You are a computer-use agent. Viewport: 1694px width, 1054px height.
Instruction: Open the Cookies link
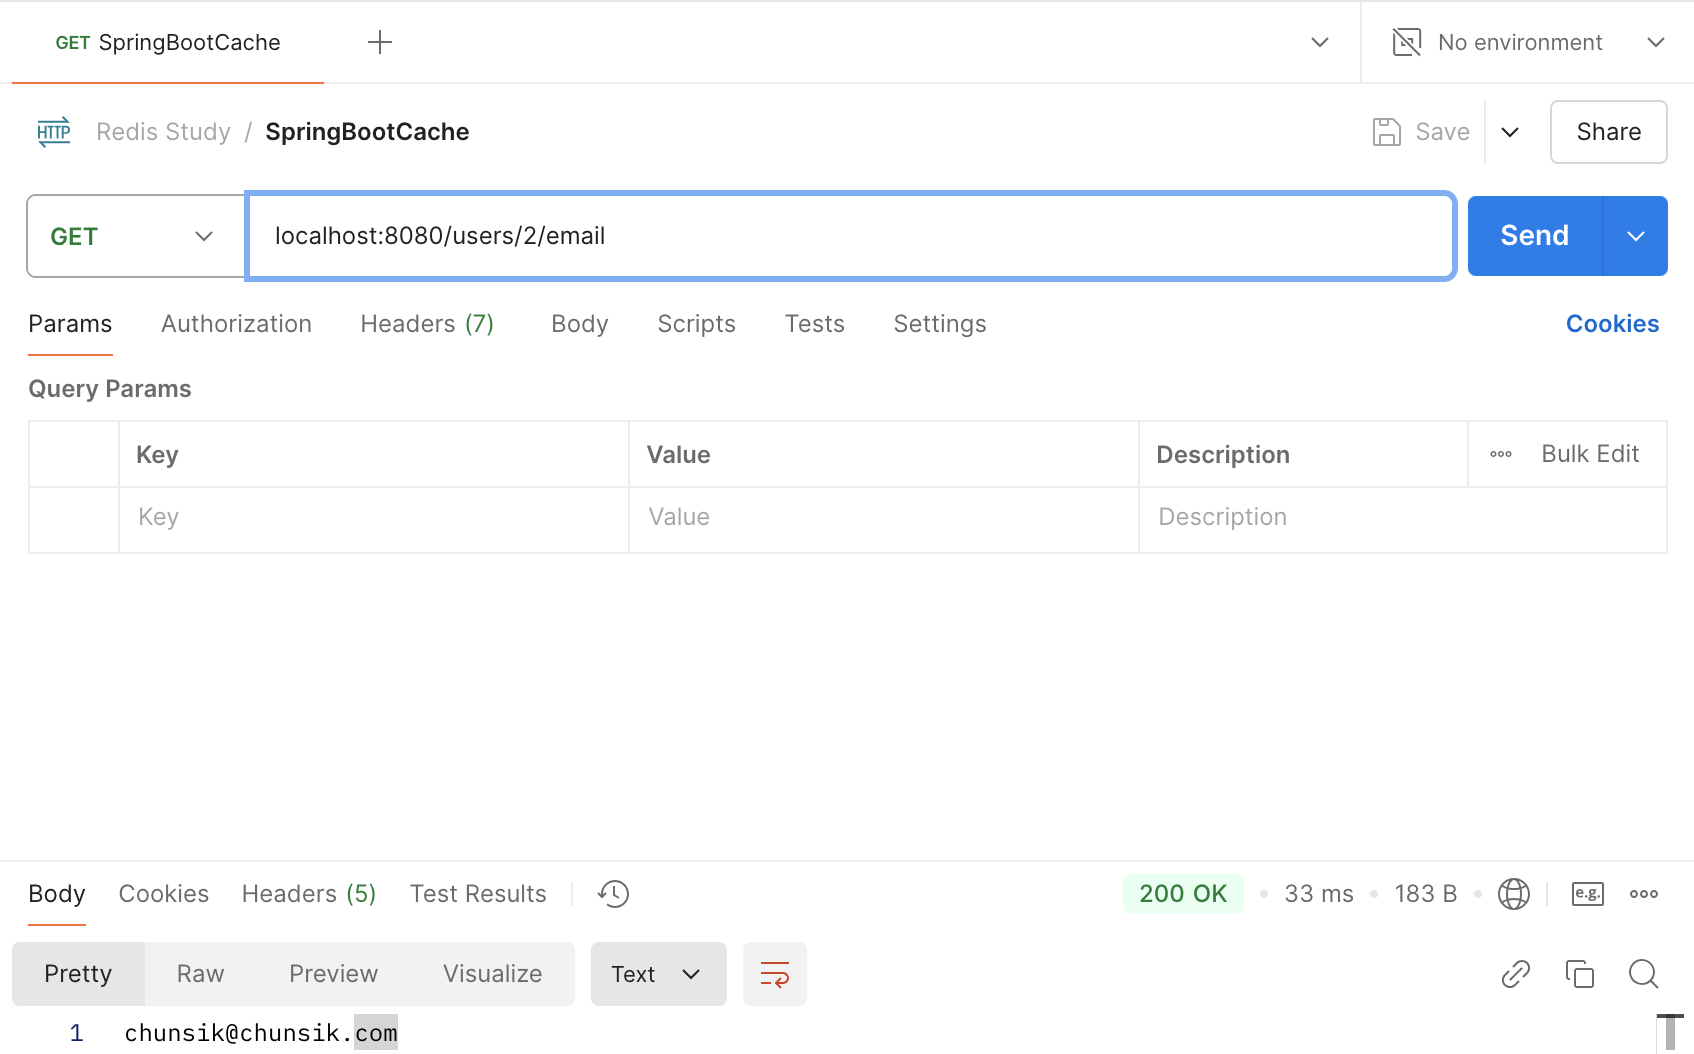click(x=1612, y=324)
